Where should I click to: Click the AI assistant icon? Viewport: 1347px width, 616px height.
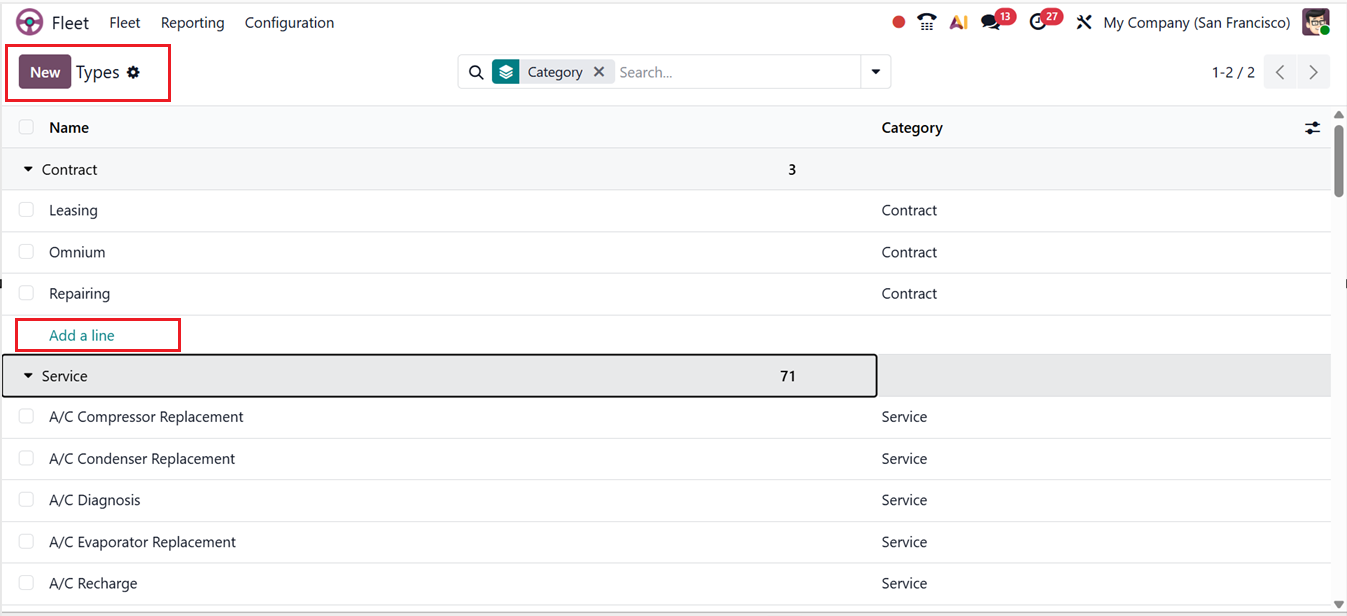958,22
